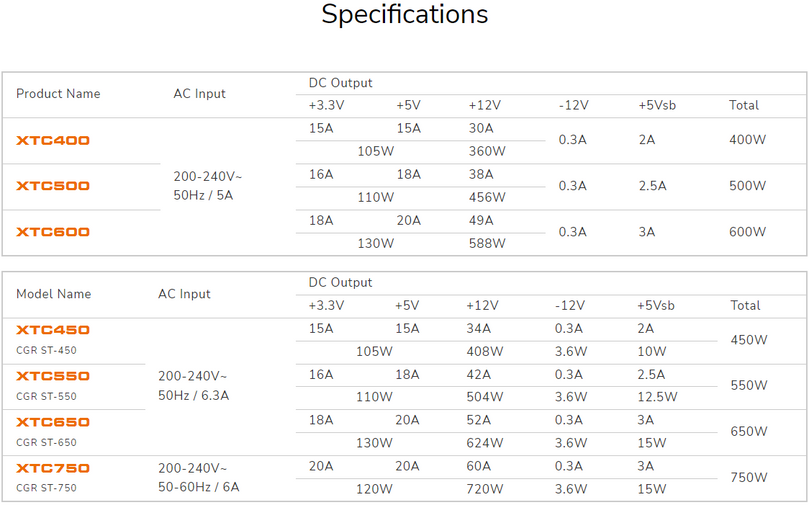
Task: Click the CGR ST-450 subtitle text
Action: click(46, 350)
